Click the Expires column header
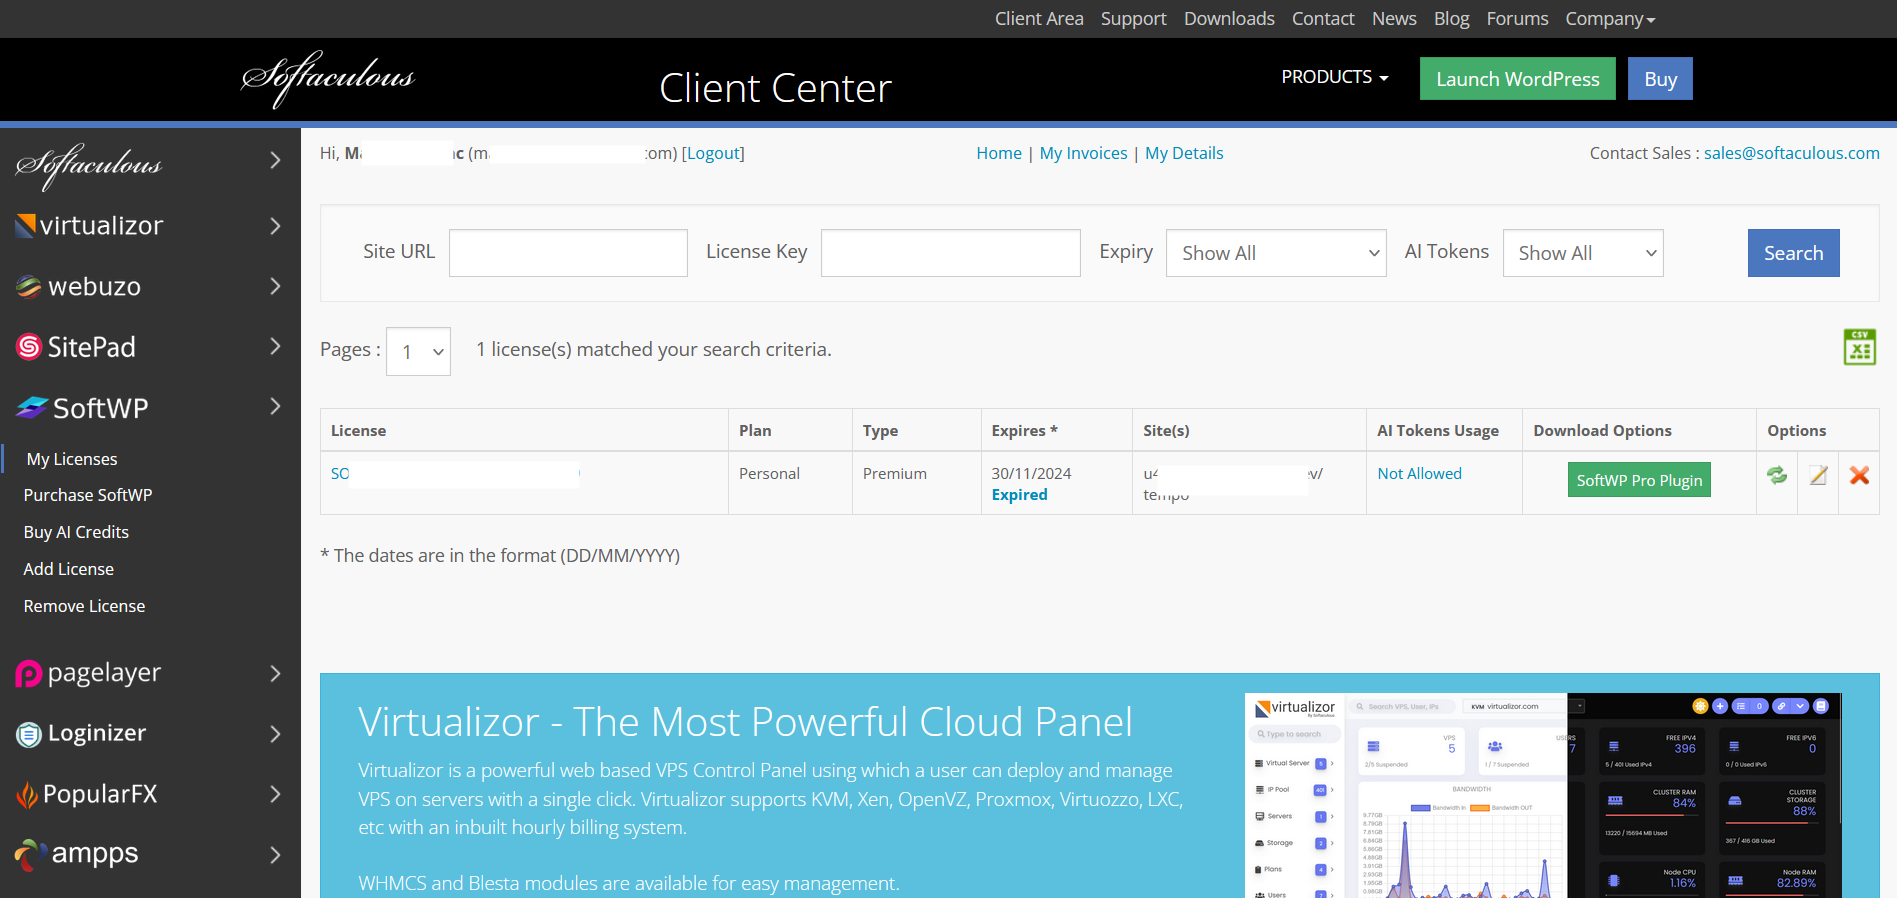 [x=1024, y=431]
